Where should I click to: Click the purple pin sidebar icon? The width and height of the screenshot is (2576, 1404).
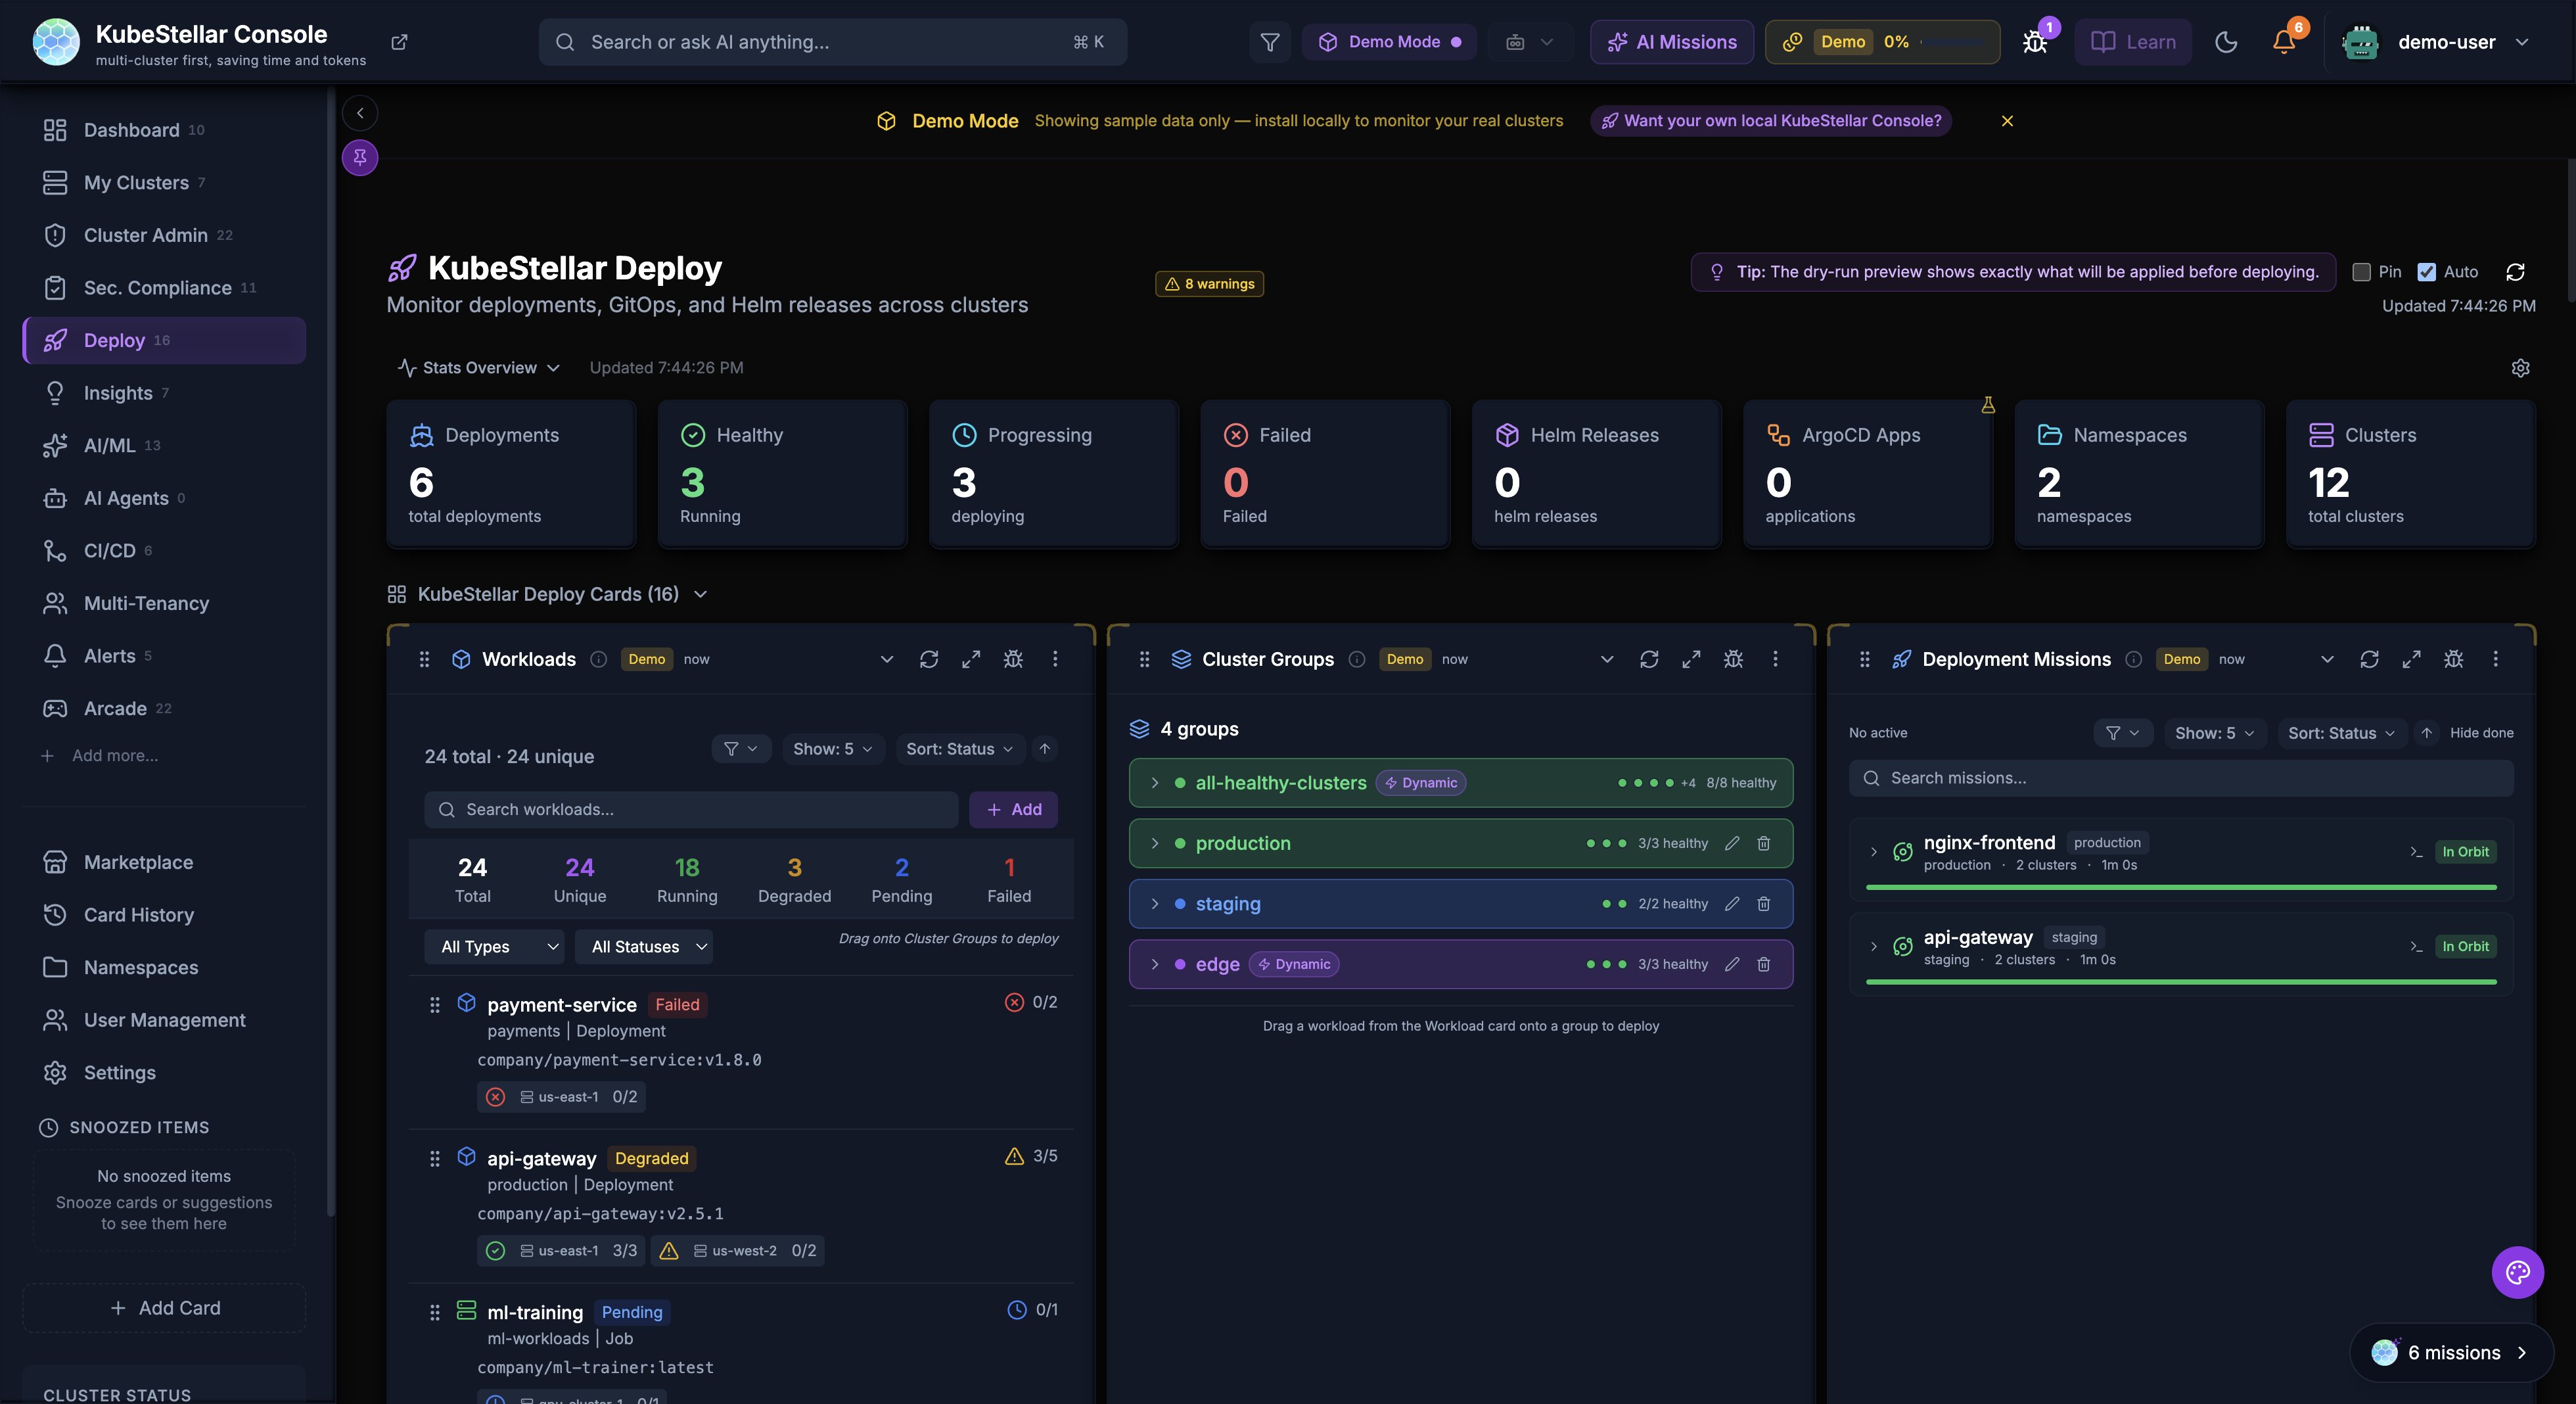point(360,157)
